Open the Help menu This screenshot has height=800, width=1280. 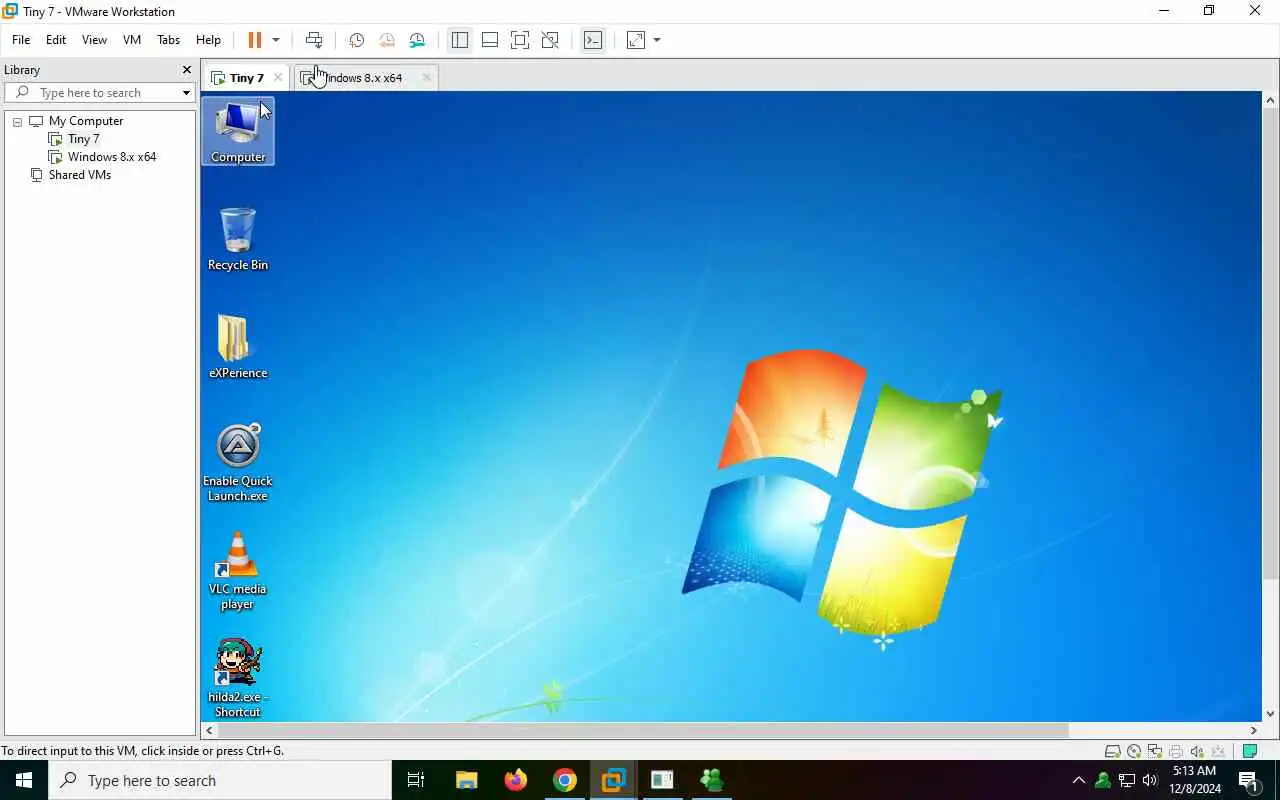[208, 40]
